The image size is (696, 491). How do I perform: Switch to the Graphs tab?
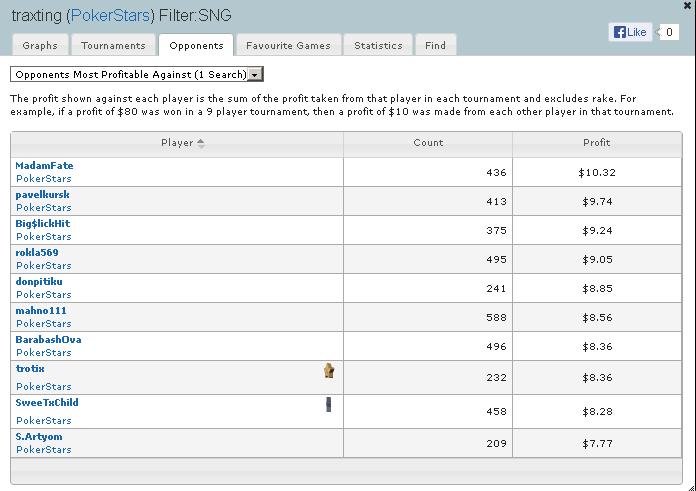[x=40, y=45]
